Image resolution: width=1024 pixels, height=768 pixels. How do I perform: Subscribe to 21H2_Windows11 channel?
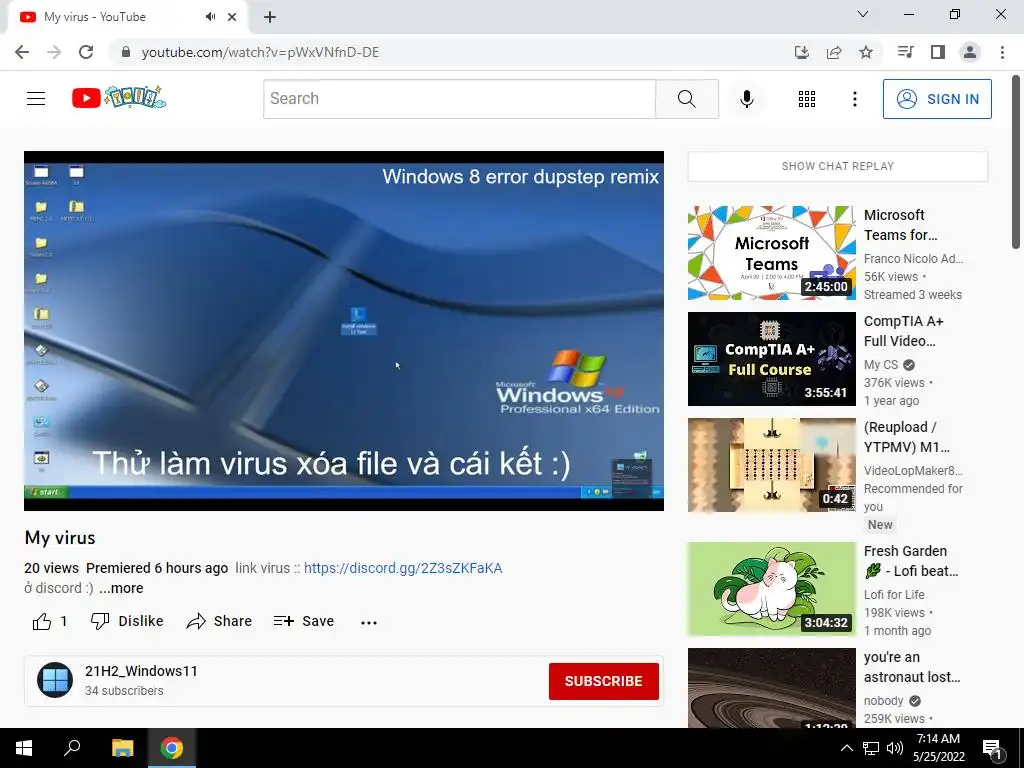point(603,681)
